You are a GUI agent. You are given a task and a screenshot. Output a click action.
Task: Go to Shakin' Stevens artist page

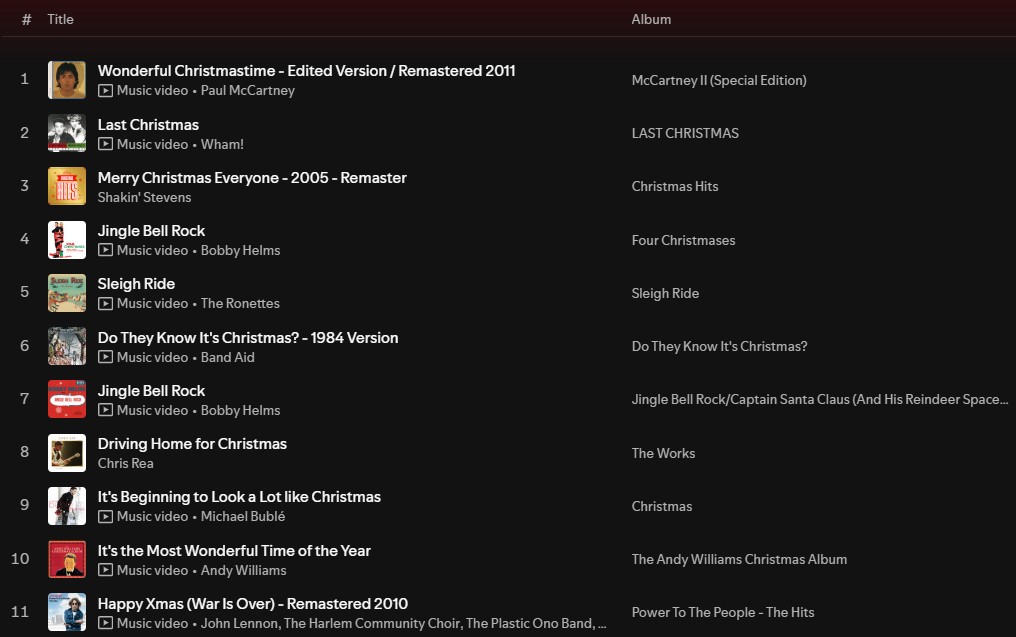tap(144, 197)
